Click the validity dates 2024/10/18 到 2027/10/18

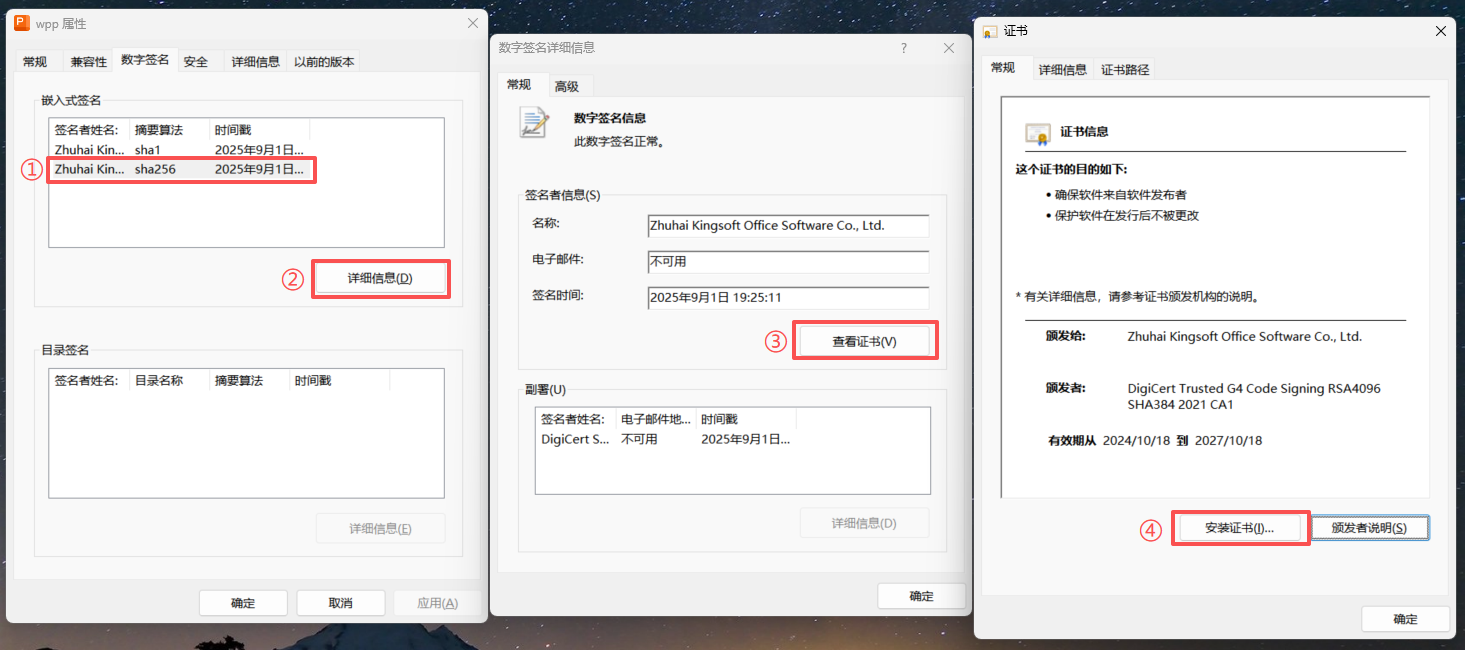[1182, 441]
